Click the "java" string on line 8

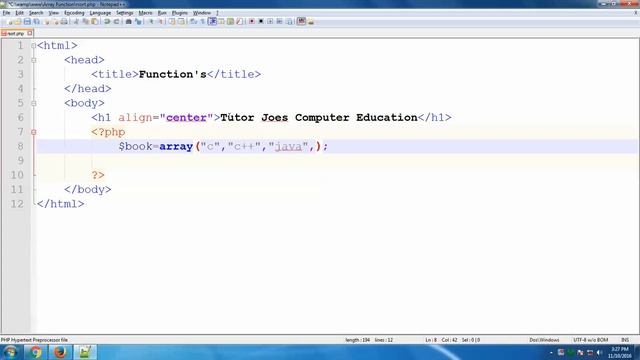pyautogui.click(x=288, y=147)
